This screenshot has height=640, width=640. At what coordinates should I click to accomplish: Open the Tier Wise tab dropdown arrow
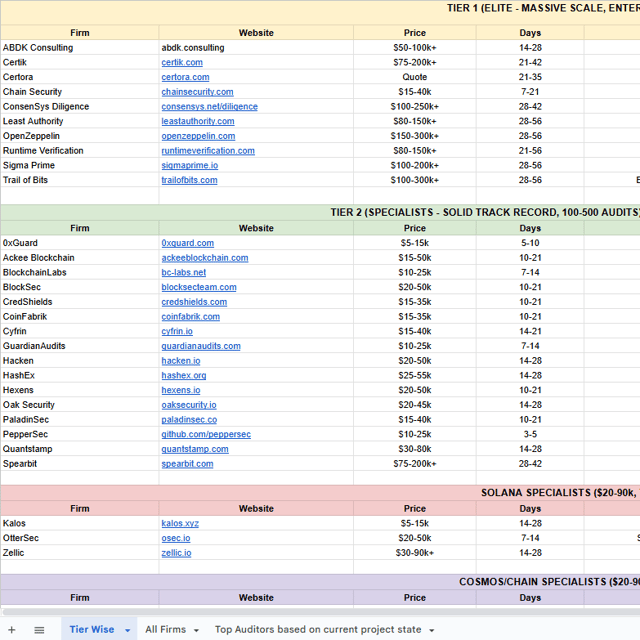click(127, 630)
